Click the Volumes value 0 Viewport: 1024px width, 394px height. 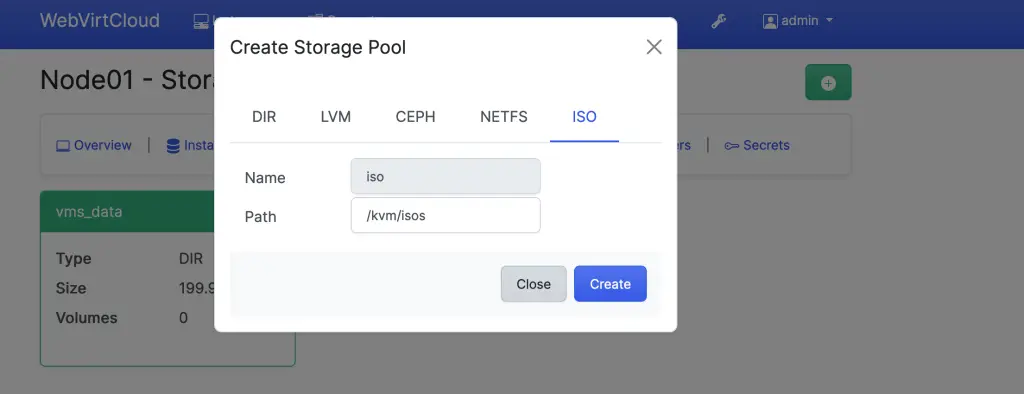(184, 318)
